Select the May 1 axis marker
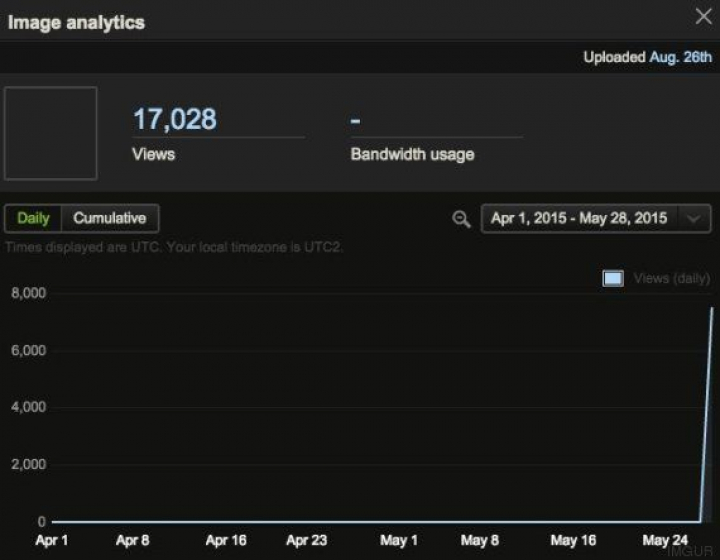The height and width of the screenshot is (560, 720). (399, 541)
